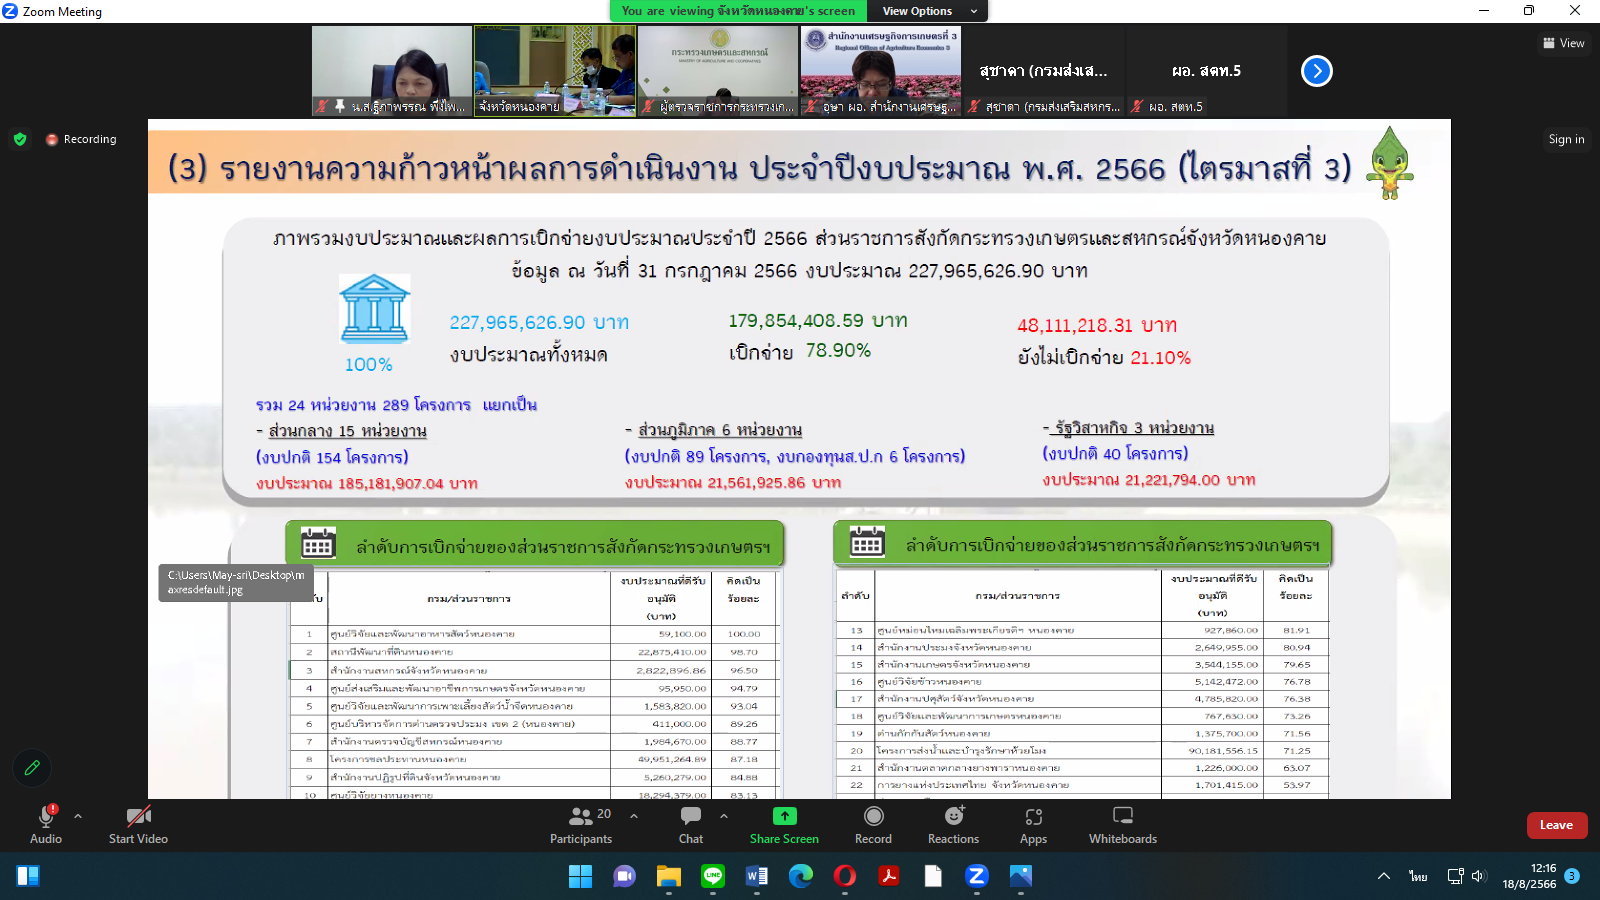
Task: Open the volume control in system tray
Action: click(x=1479, y=876)
